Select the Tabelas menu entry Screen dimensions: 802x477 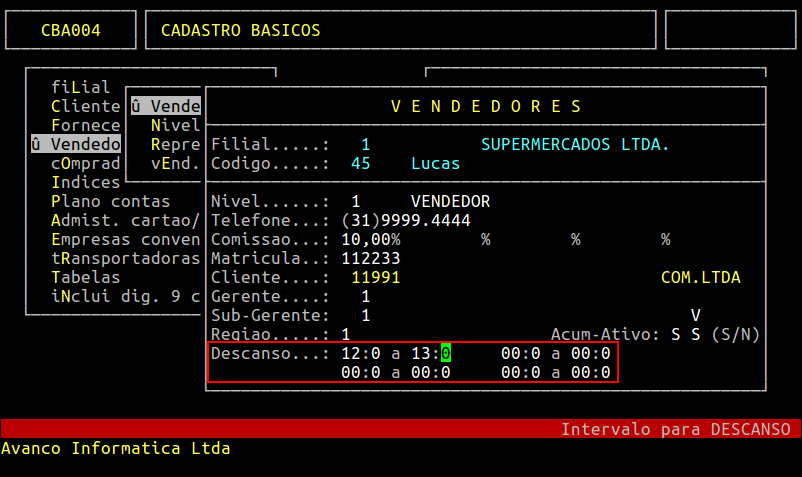[85, 277]
